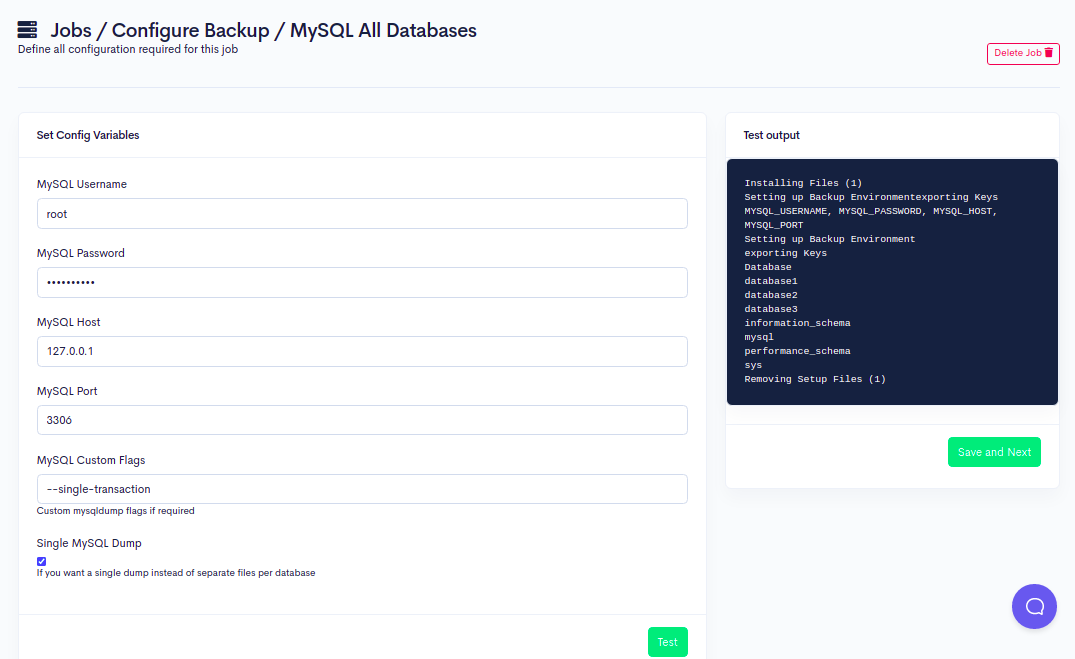
Task: Click 'Removing Setup Files (1)' line
Action: pyautogui.click(x=815, y=379)
